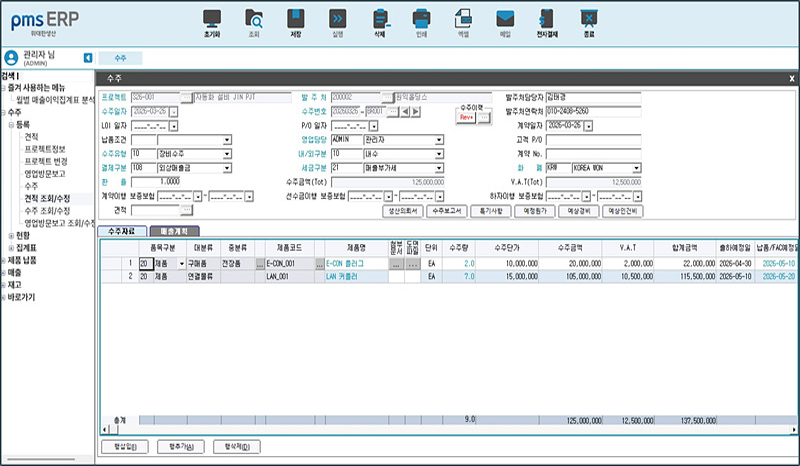Viewport: 800px width, 466px height.
Task: Click the 메일 (mail) envelope icon
Action: [505, 19]
